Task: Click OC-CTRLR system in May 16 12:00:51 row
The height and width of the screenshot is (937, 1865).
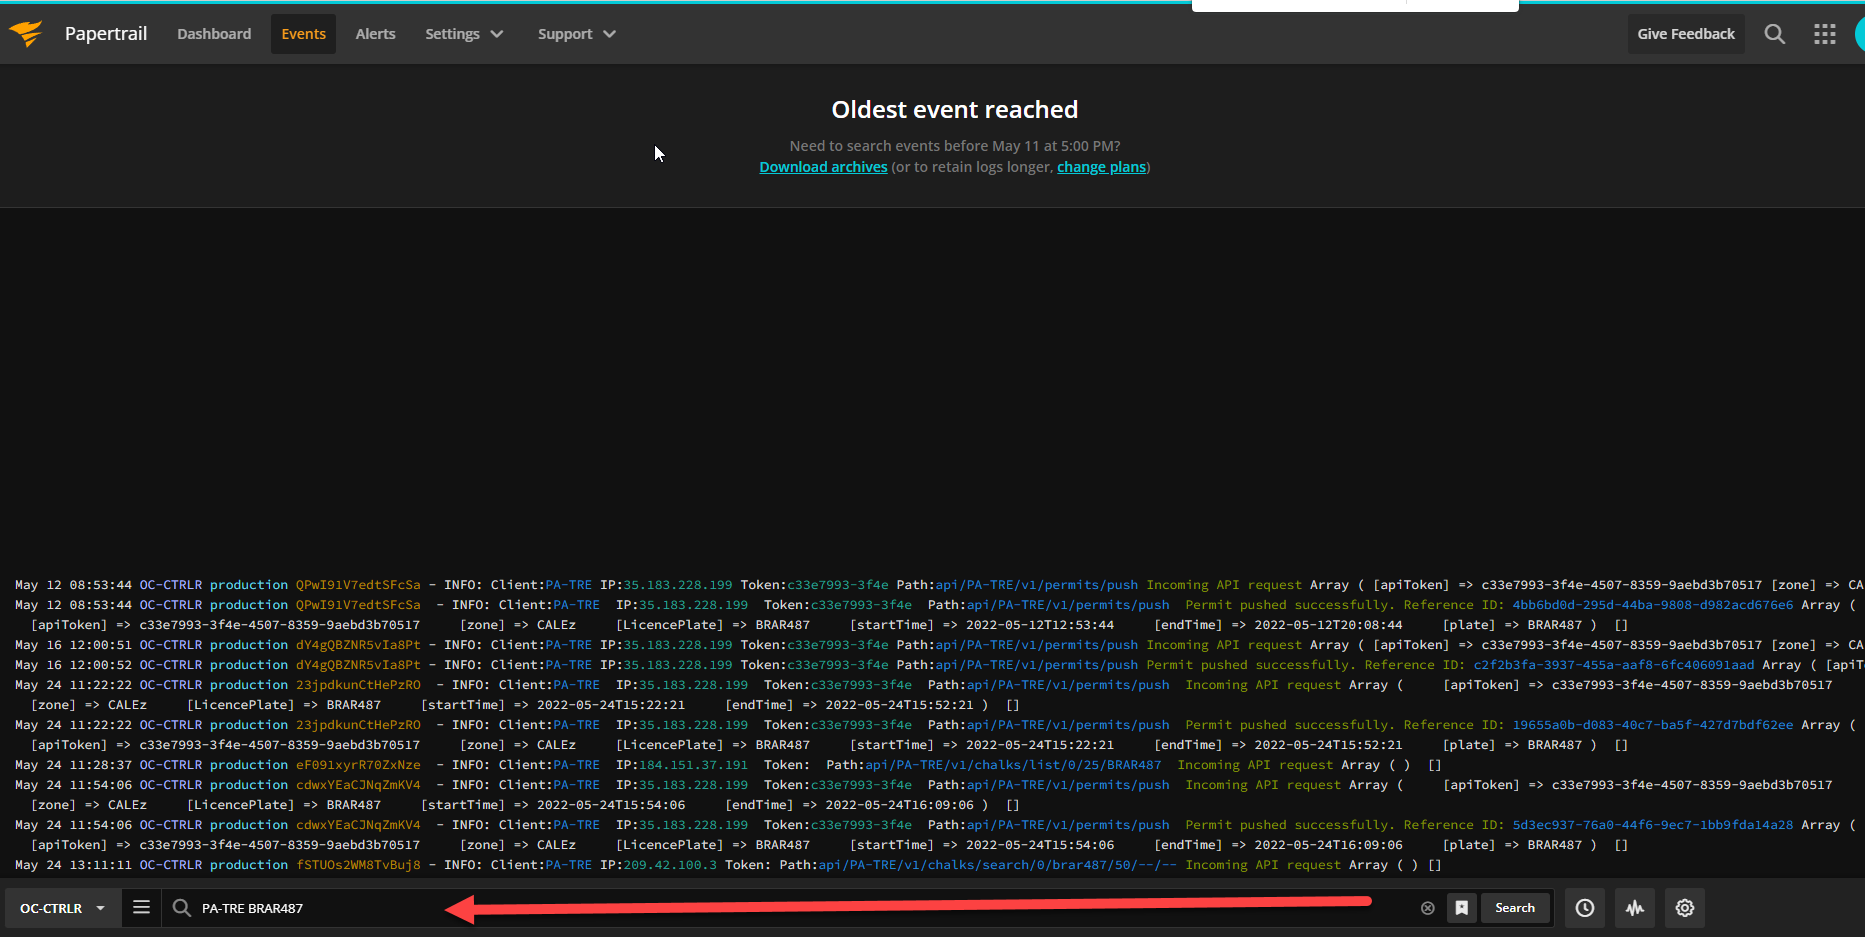Action: pos(170,645)
